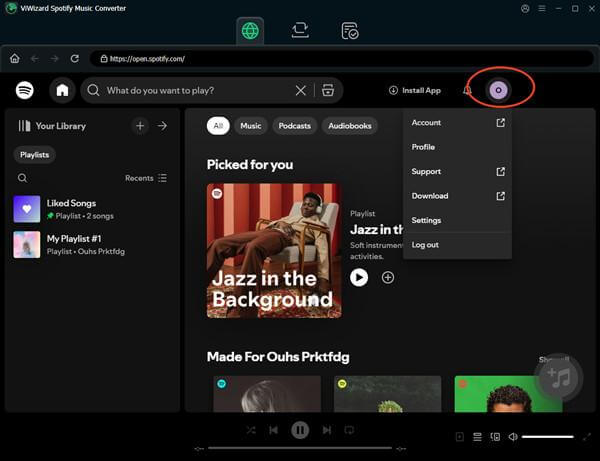The width and height of the screenshot is (600, 461).
Task: Clear the search field with X
Action: [x=301, y=91]
